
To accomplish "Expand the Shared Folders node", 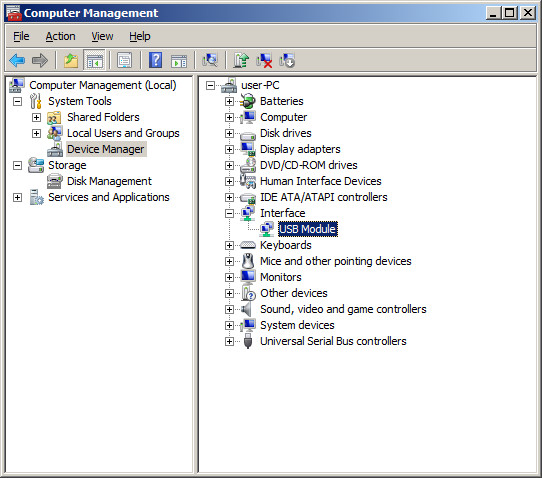I will (36, 118).
